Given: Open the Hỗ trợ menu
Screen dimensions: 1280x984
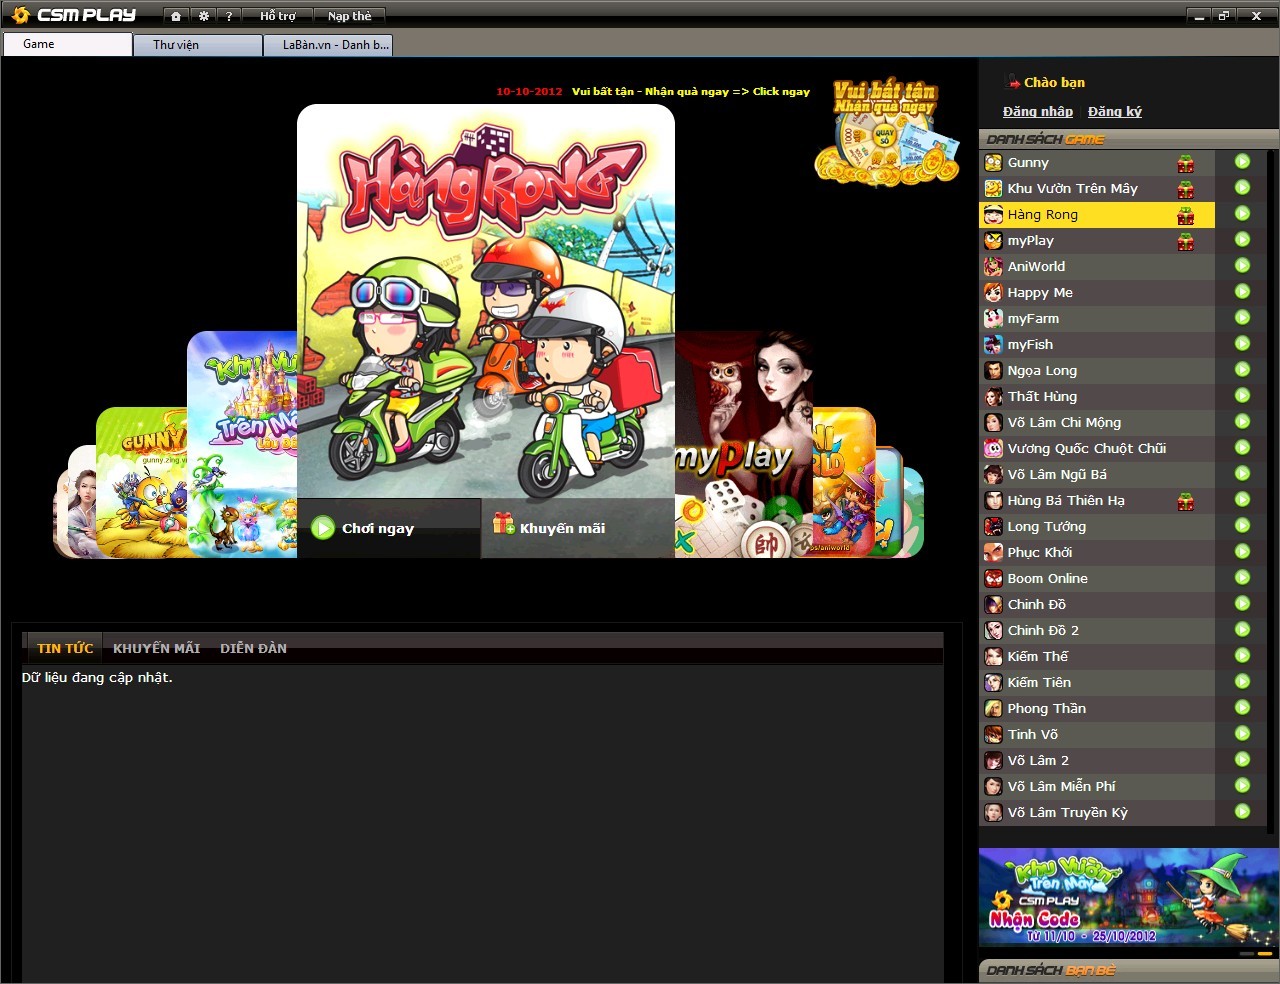Looking at the screenshot, I should coord(278,16).
